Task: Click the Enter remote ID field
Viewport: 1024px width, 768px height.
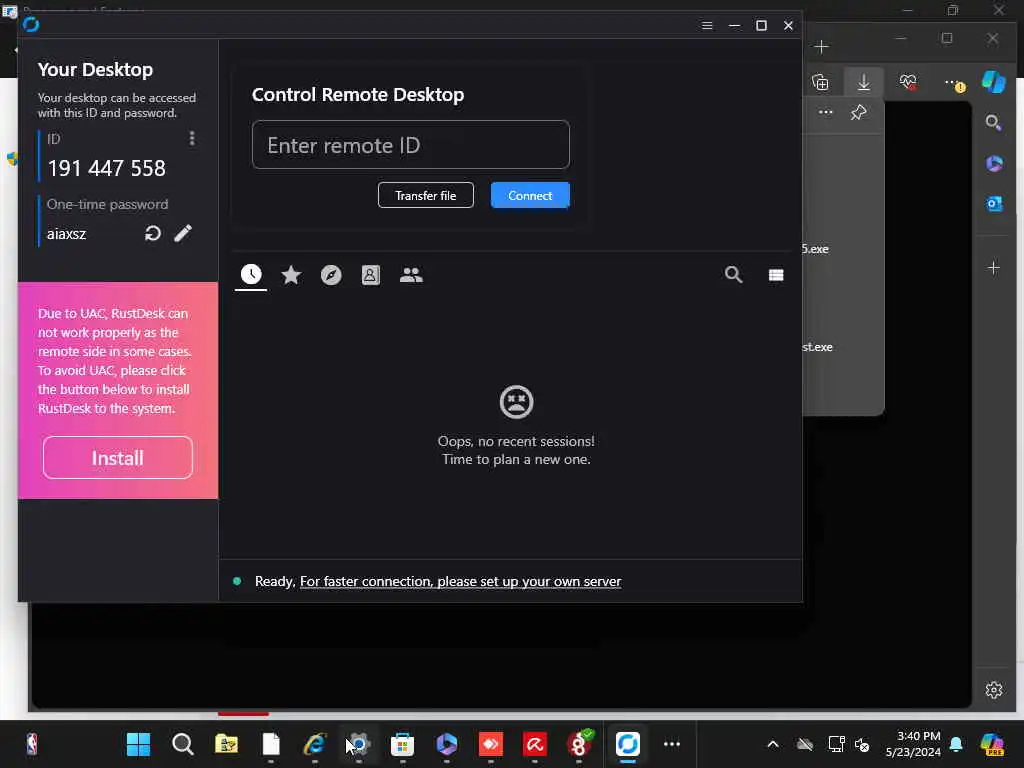Action: click(411, 145)
